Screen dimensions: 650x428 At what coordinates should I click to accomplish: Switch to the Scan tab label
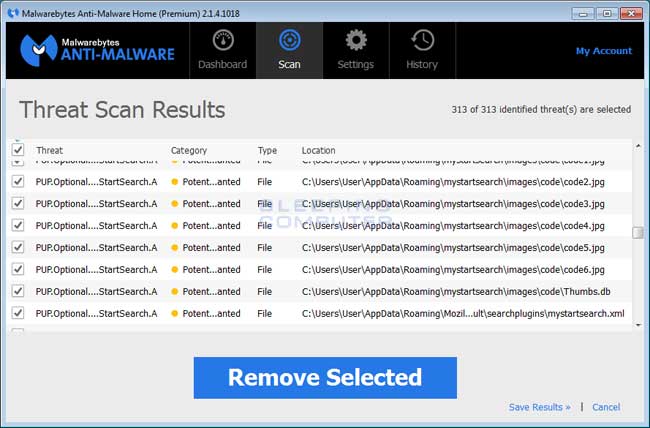coord(289,65)
